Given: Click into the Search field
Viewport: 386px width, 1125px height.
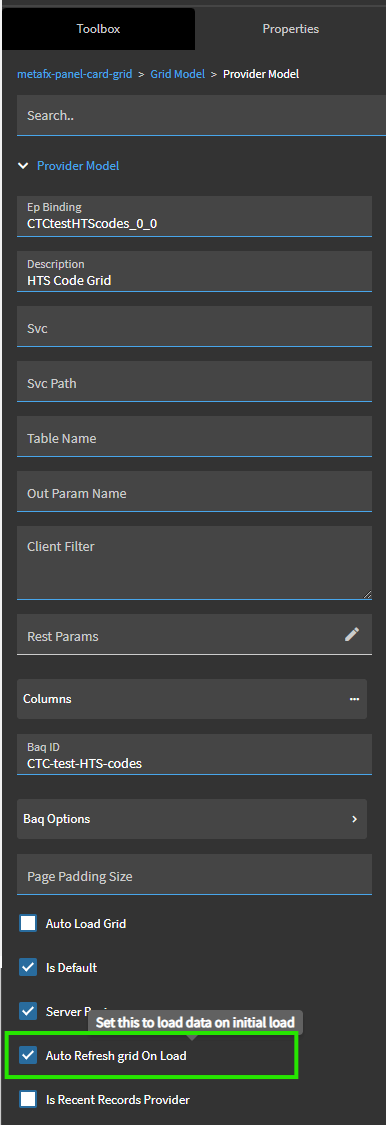Looking at the screenshot, I should [x=202, y=115].
